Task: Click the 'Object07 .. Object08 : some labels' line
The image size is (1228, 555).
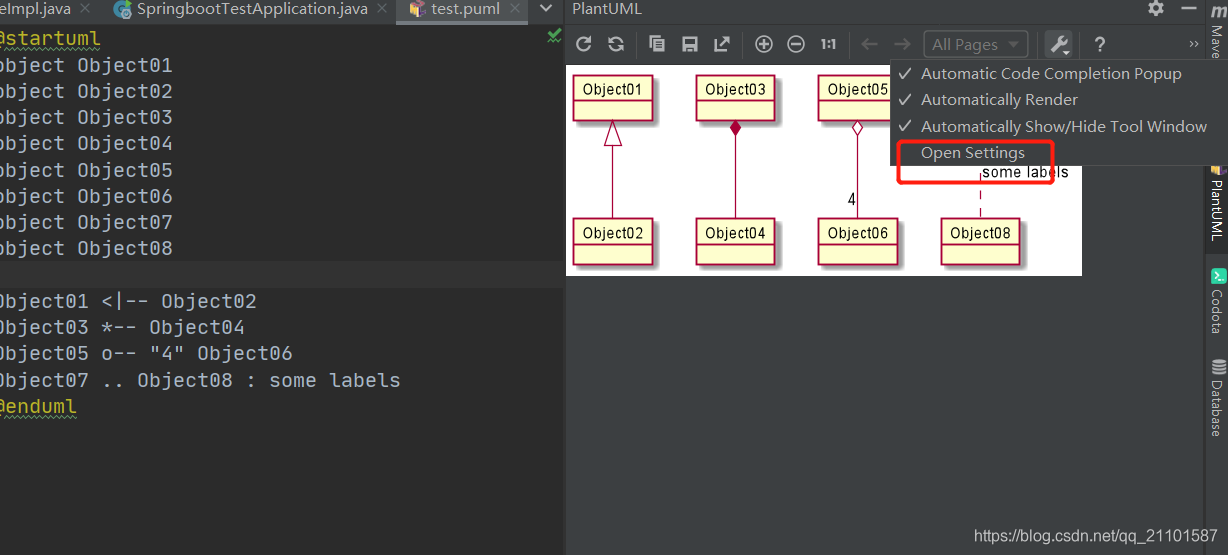Action: 199,381
